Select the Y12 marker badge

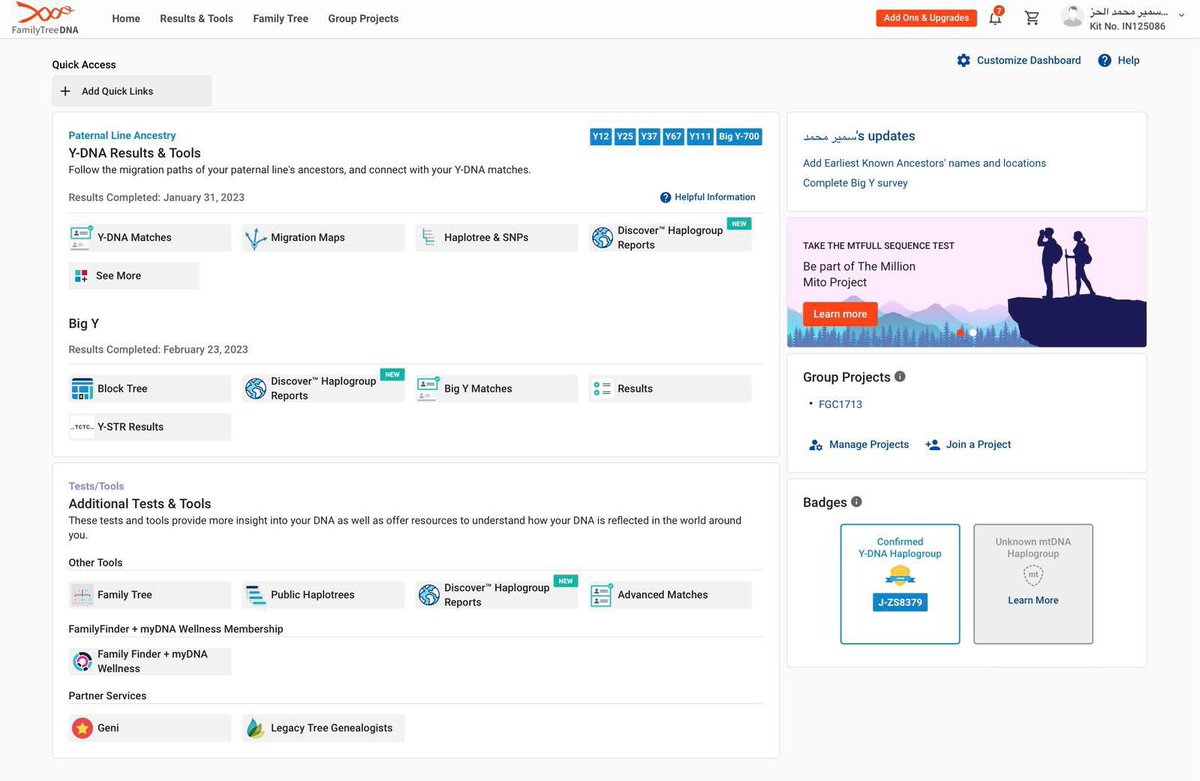pos(601,136)
